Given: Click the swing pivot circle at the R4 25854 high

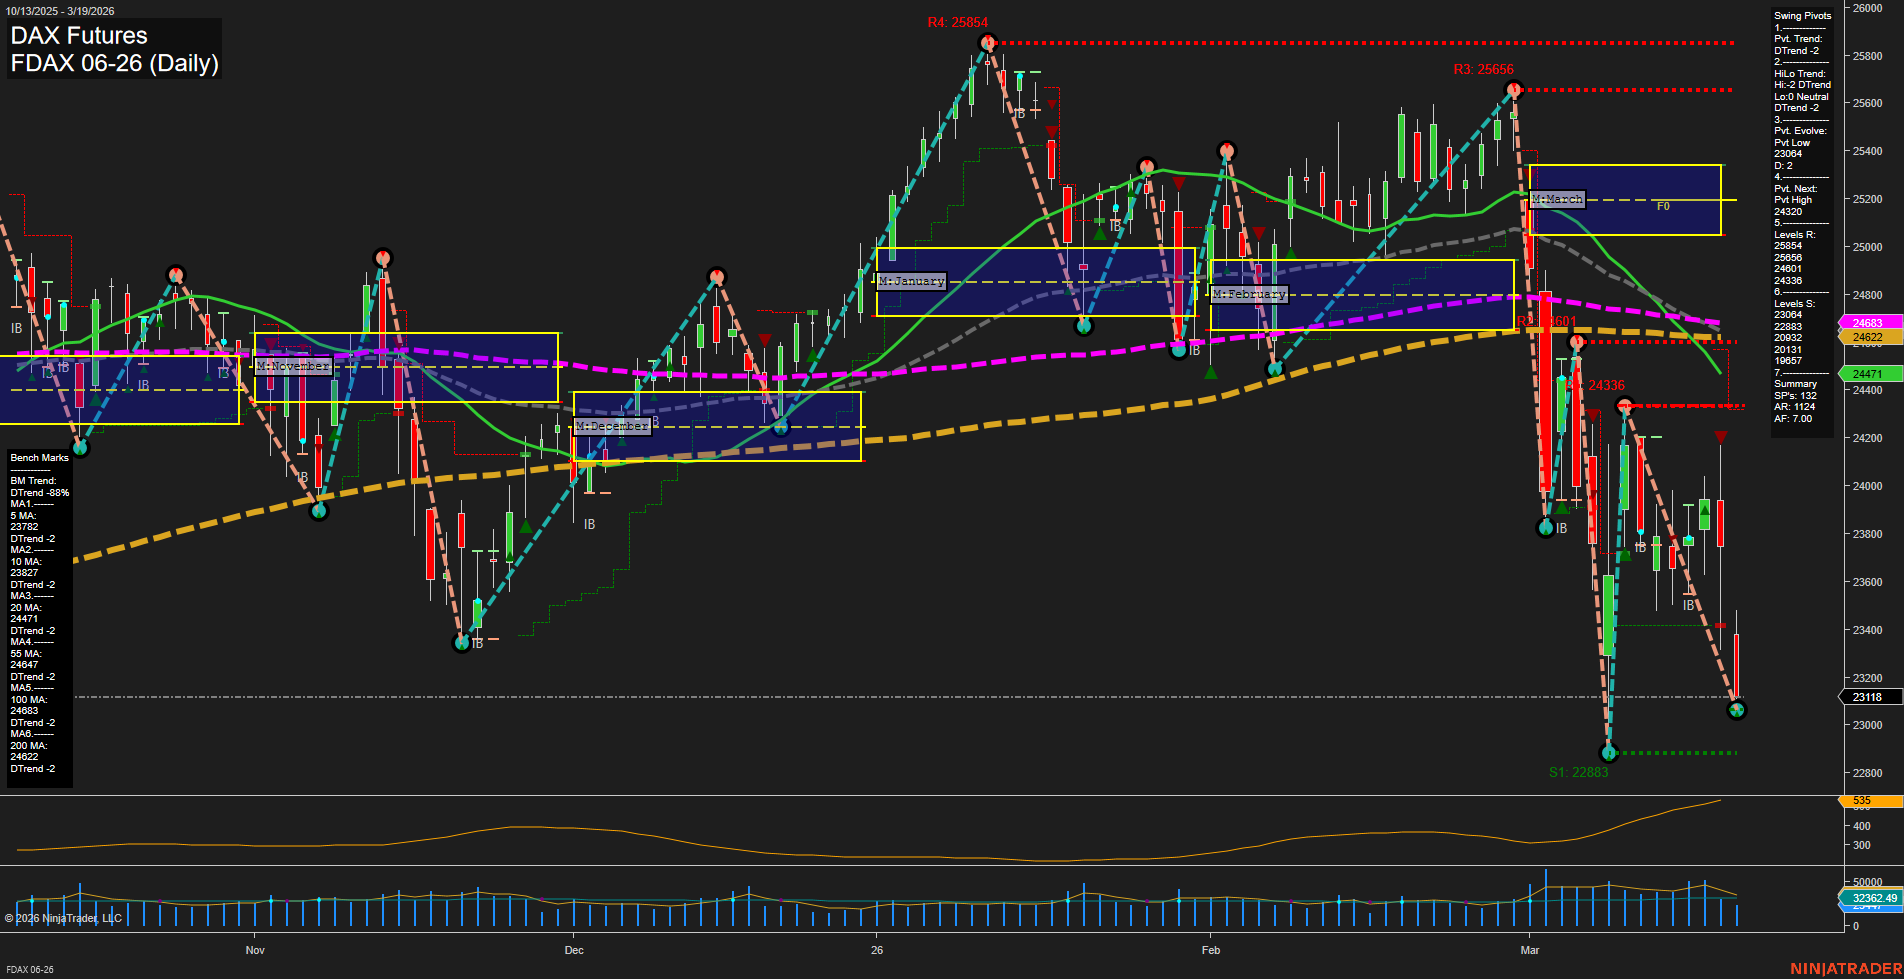Looking at the screenshot, I should (x=988, y=42).
